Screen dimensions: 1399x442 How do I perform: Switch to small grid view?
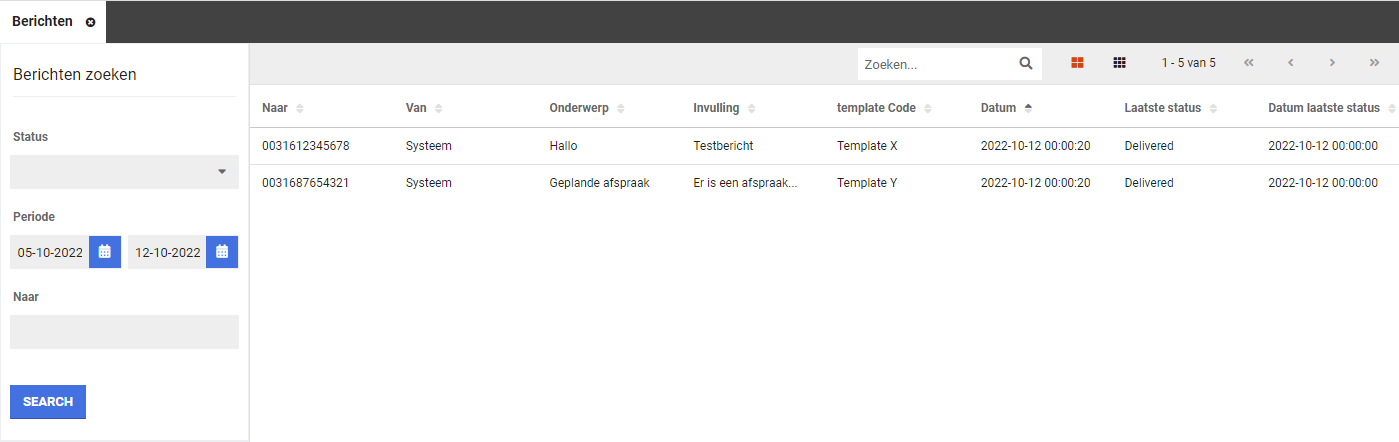click(1119, 63)
